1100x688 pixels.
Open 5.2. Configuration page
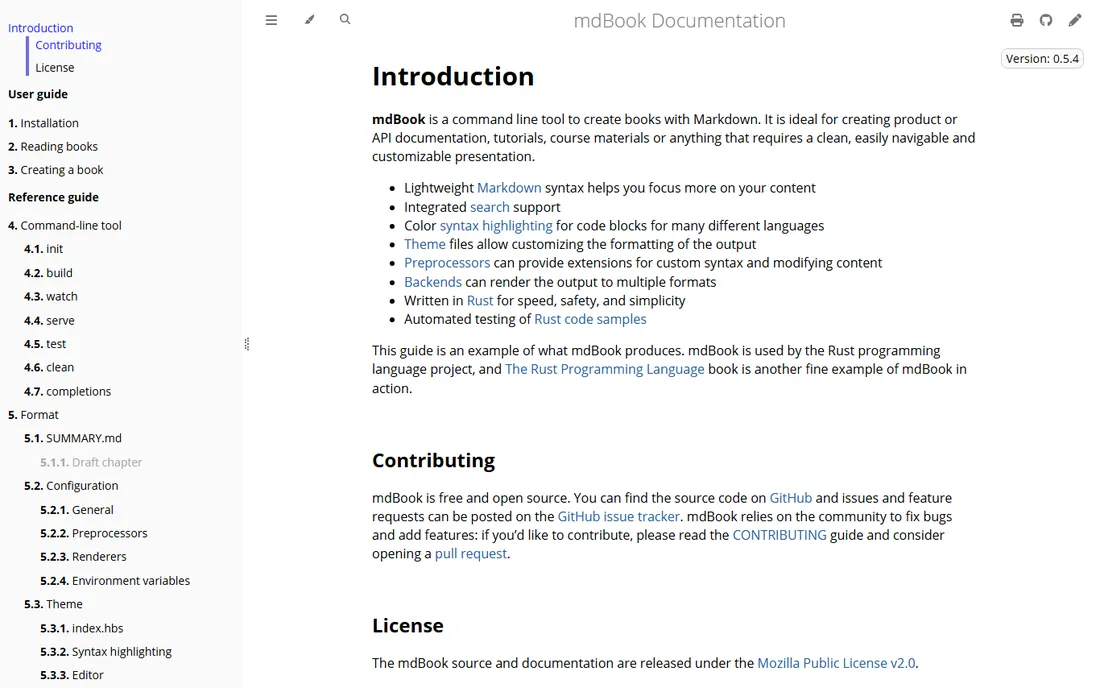(71, 485)
